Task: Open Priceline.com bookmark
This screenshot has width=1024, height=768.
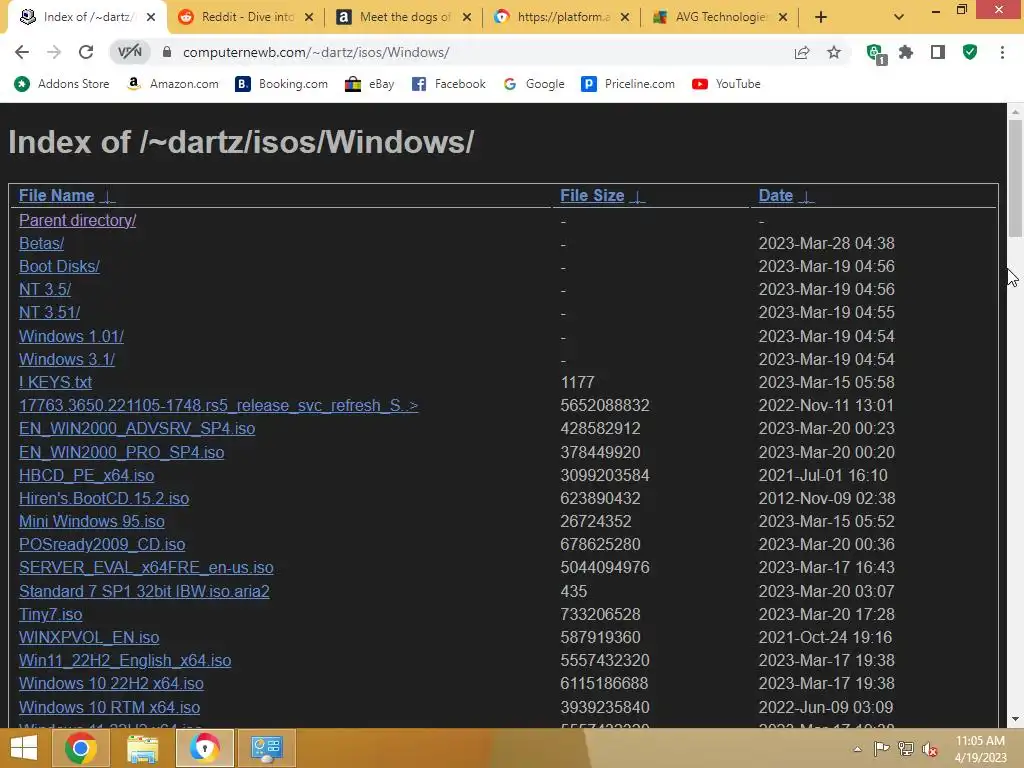Action: point(628,84)
